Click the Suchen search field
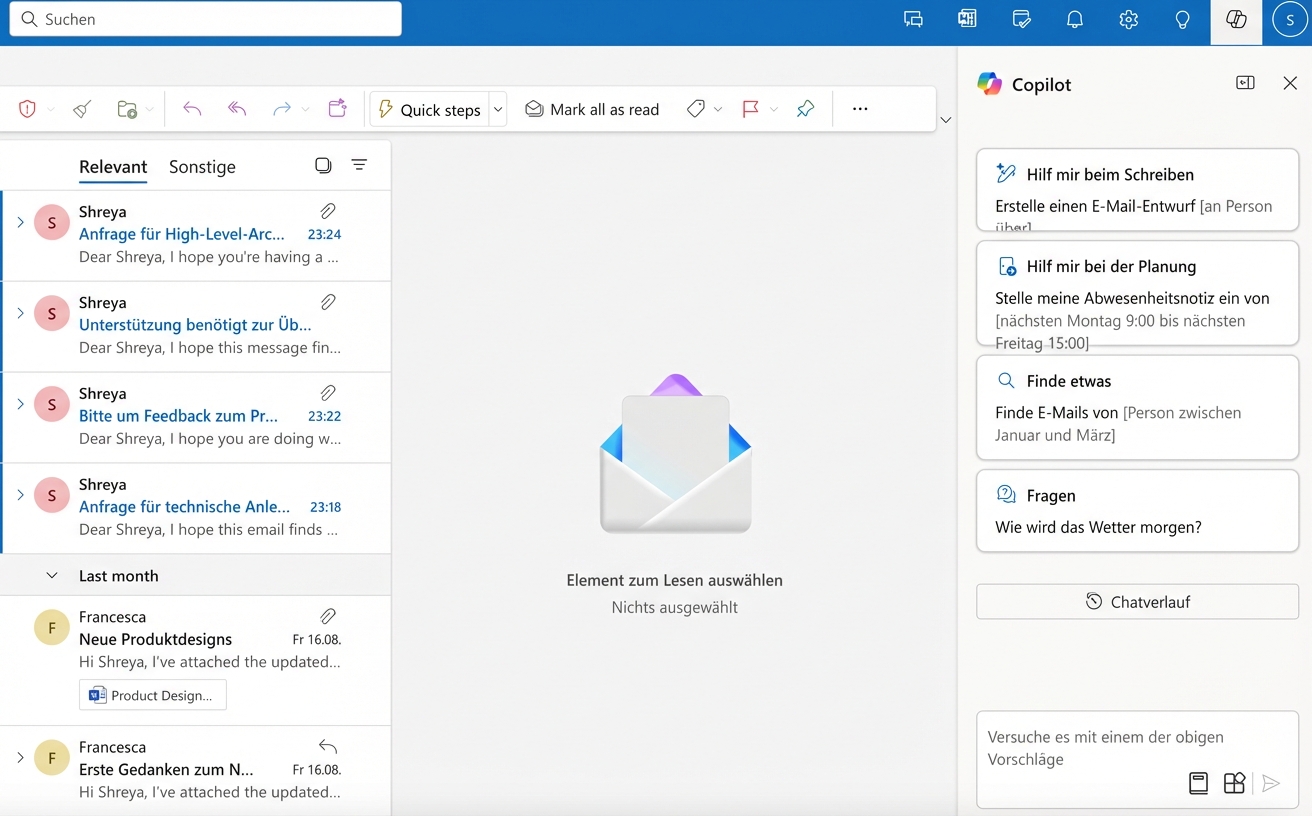 click(205, 19)
